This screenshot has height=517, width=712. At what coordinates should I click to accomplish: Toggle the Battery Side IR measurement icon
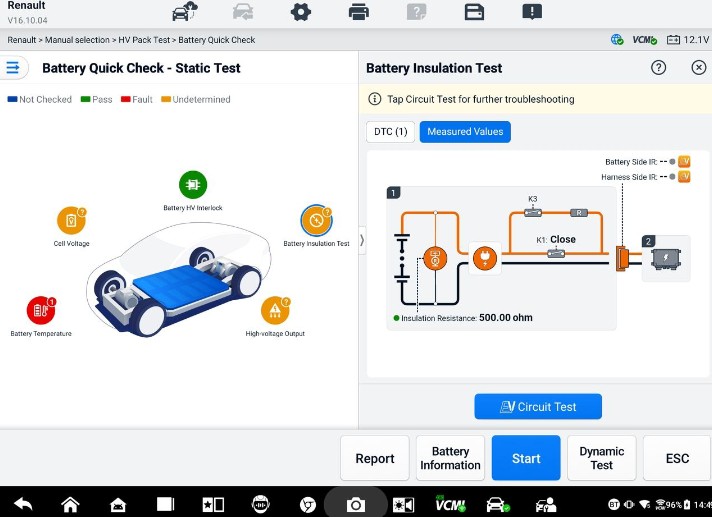[x=684, y=161]
